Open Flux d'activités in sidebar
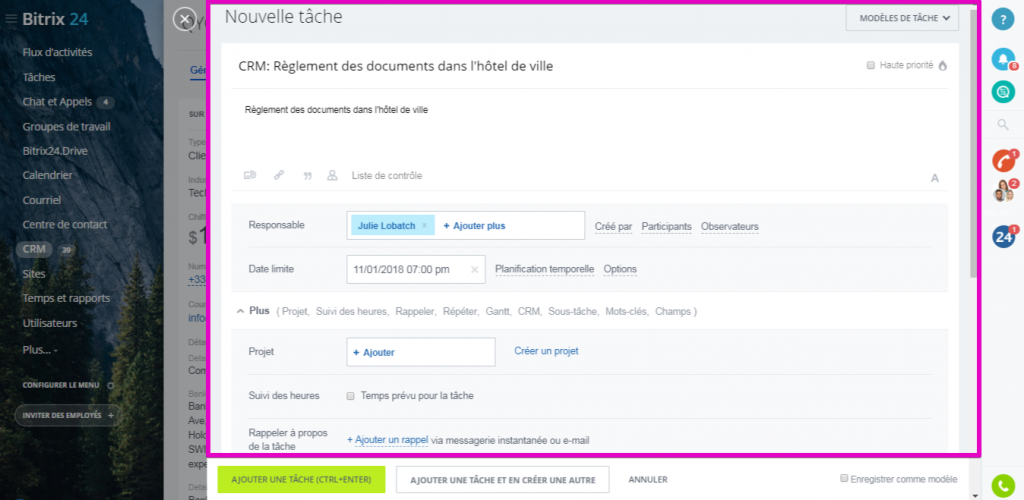 tap(57, 52)
